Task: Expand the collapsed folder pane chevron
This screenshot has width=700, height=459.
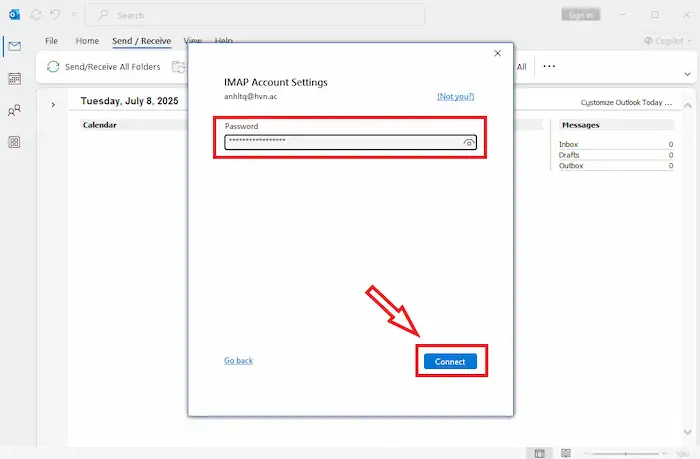Action: [x=52, y=103]
